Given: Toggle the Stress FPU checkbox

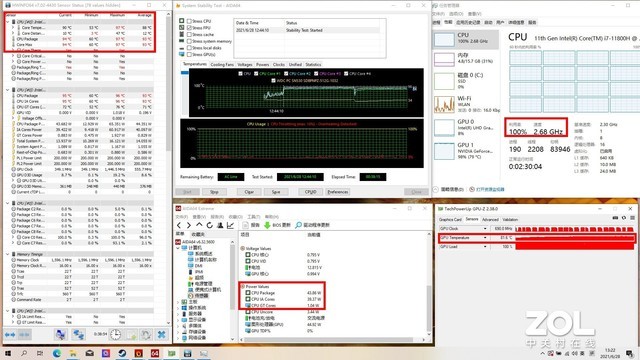Looking at the screenshot, I should [x=189, y=27].
